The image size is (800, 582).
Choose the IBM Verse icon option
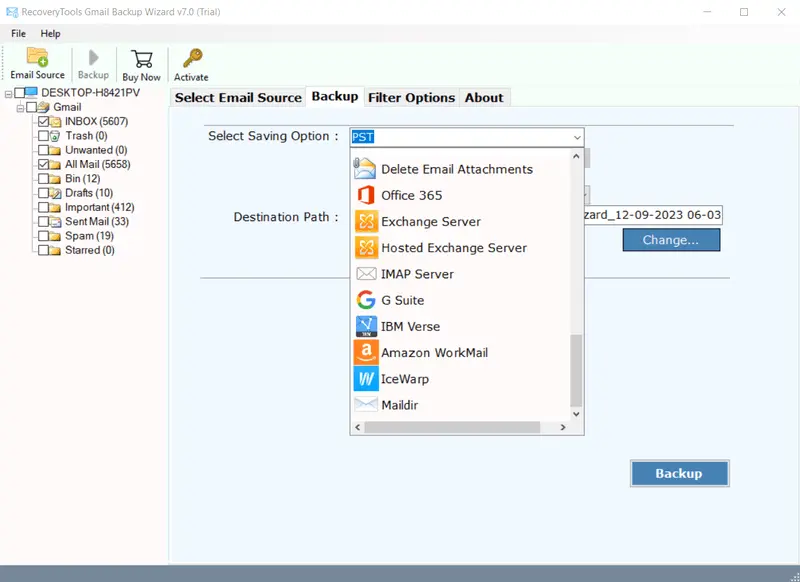pyautogui.click(x=365, y=326)
